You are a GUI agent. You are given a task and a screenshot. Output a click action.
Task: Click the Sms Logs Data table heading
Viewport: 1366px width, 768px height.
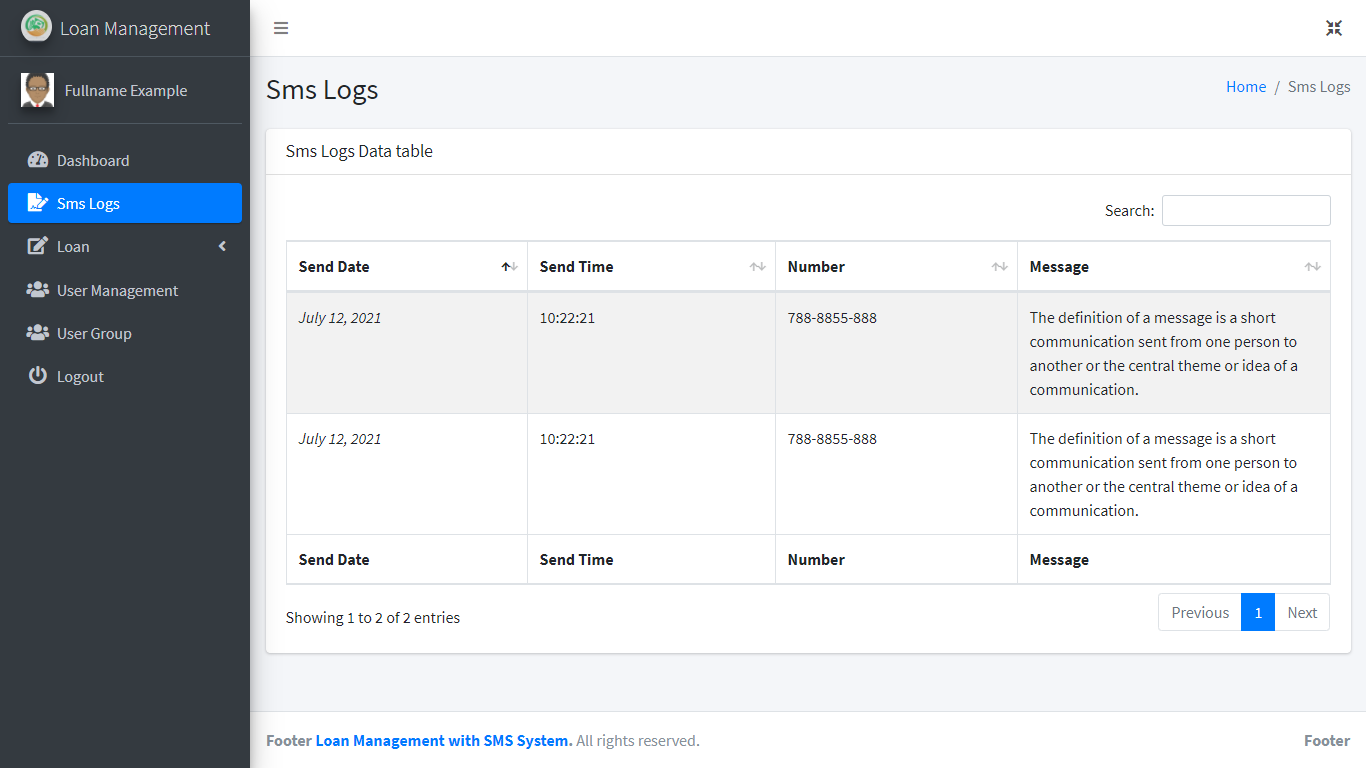click(359, 152)
